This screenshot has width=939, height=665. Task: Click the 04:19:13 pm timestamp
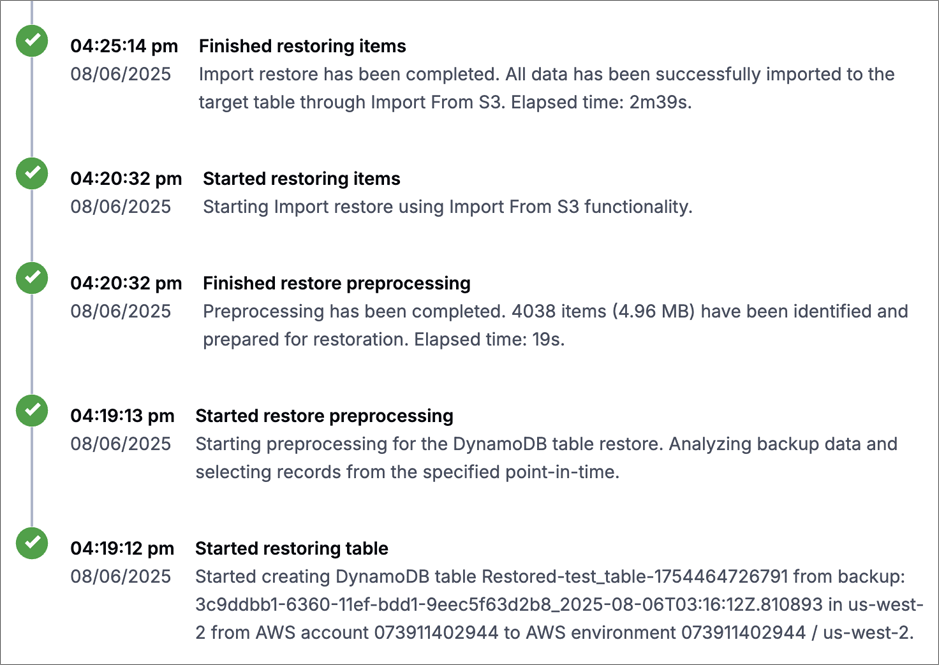click(122, 416)
